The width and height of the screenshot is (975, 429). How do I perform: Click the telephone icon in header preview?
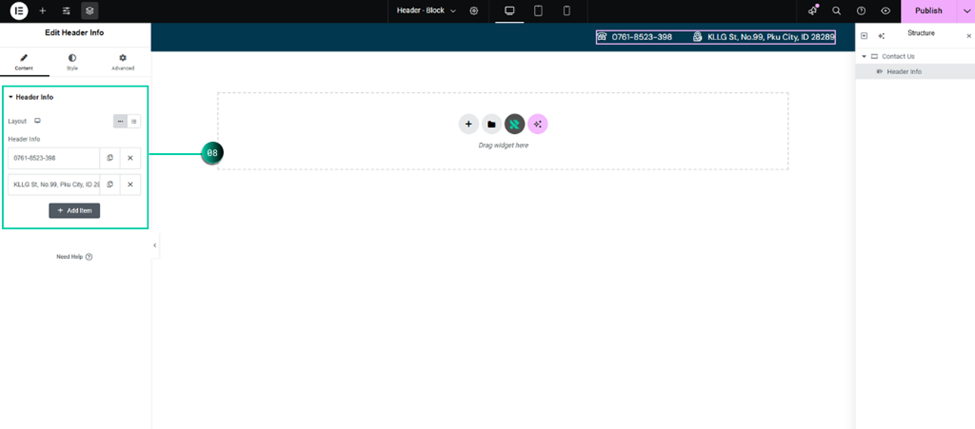coord(602,37)
